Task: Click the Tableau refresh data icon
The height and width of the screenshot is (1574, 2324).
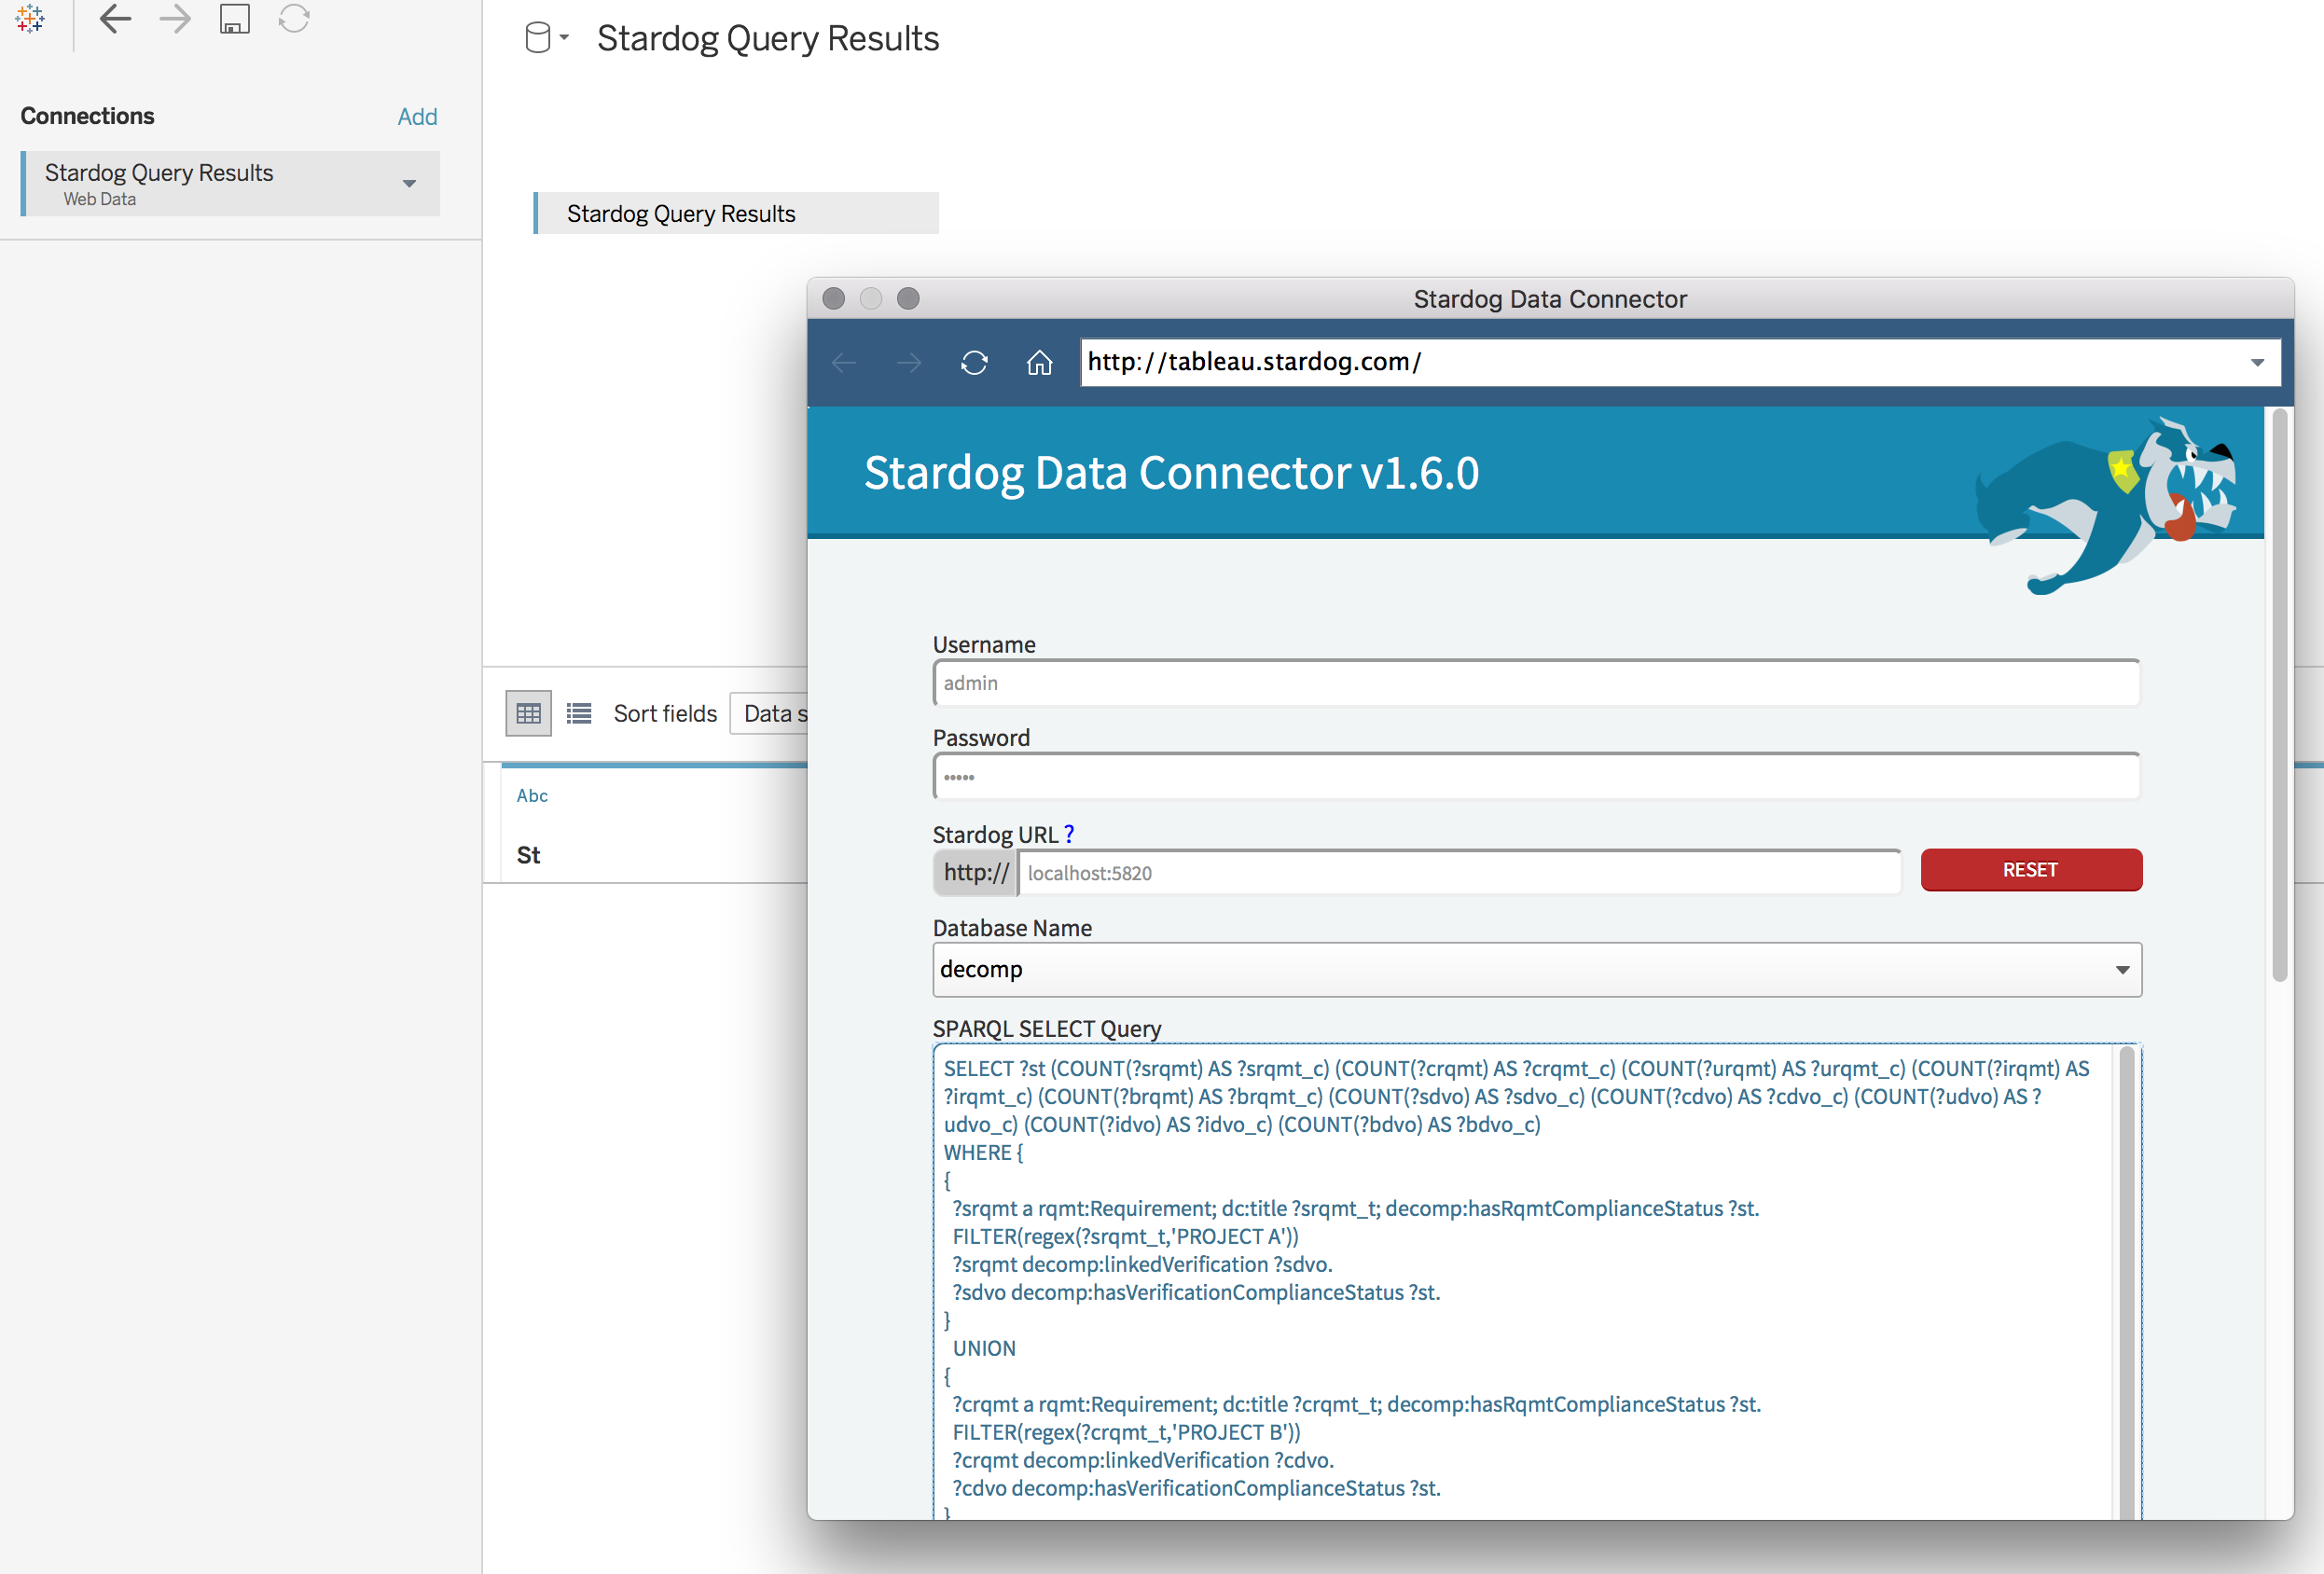Action: (294, 18)
